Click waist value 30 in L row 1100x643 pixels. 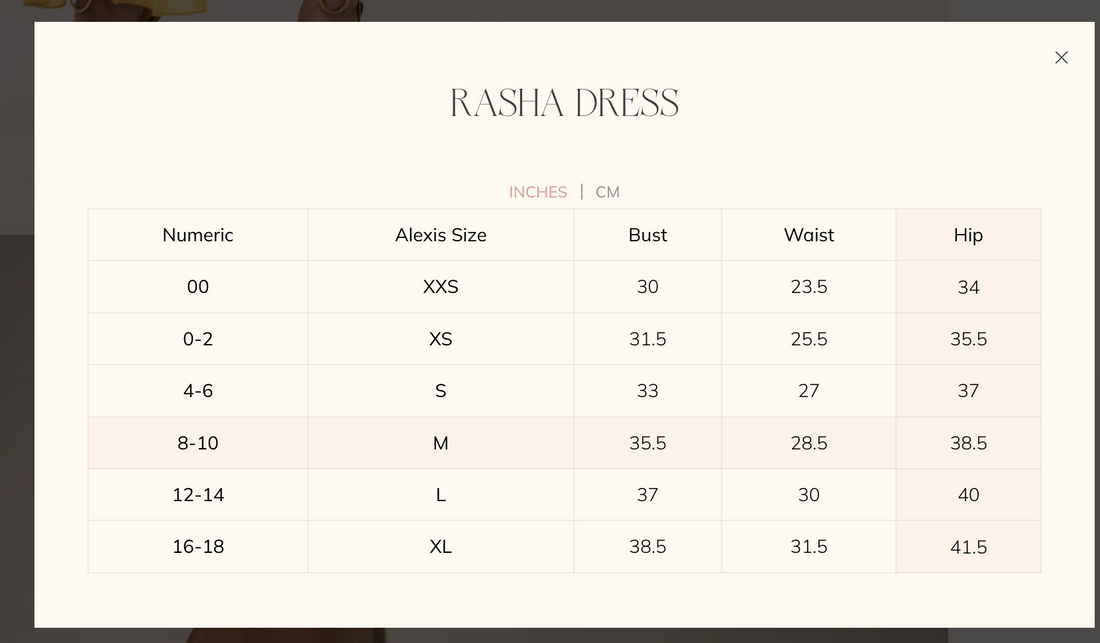pyautogui.click(x=809, y=494)
